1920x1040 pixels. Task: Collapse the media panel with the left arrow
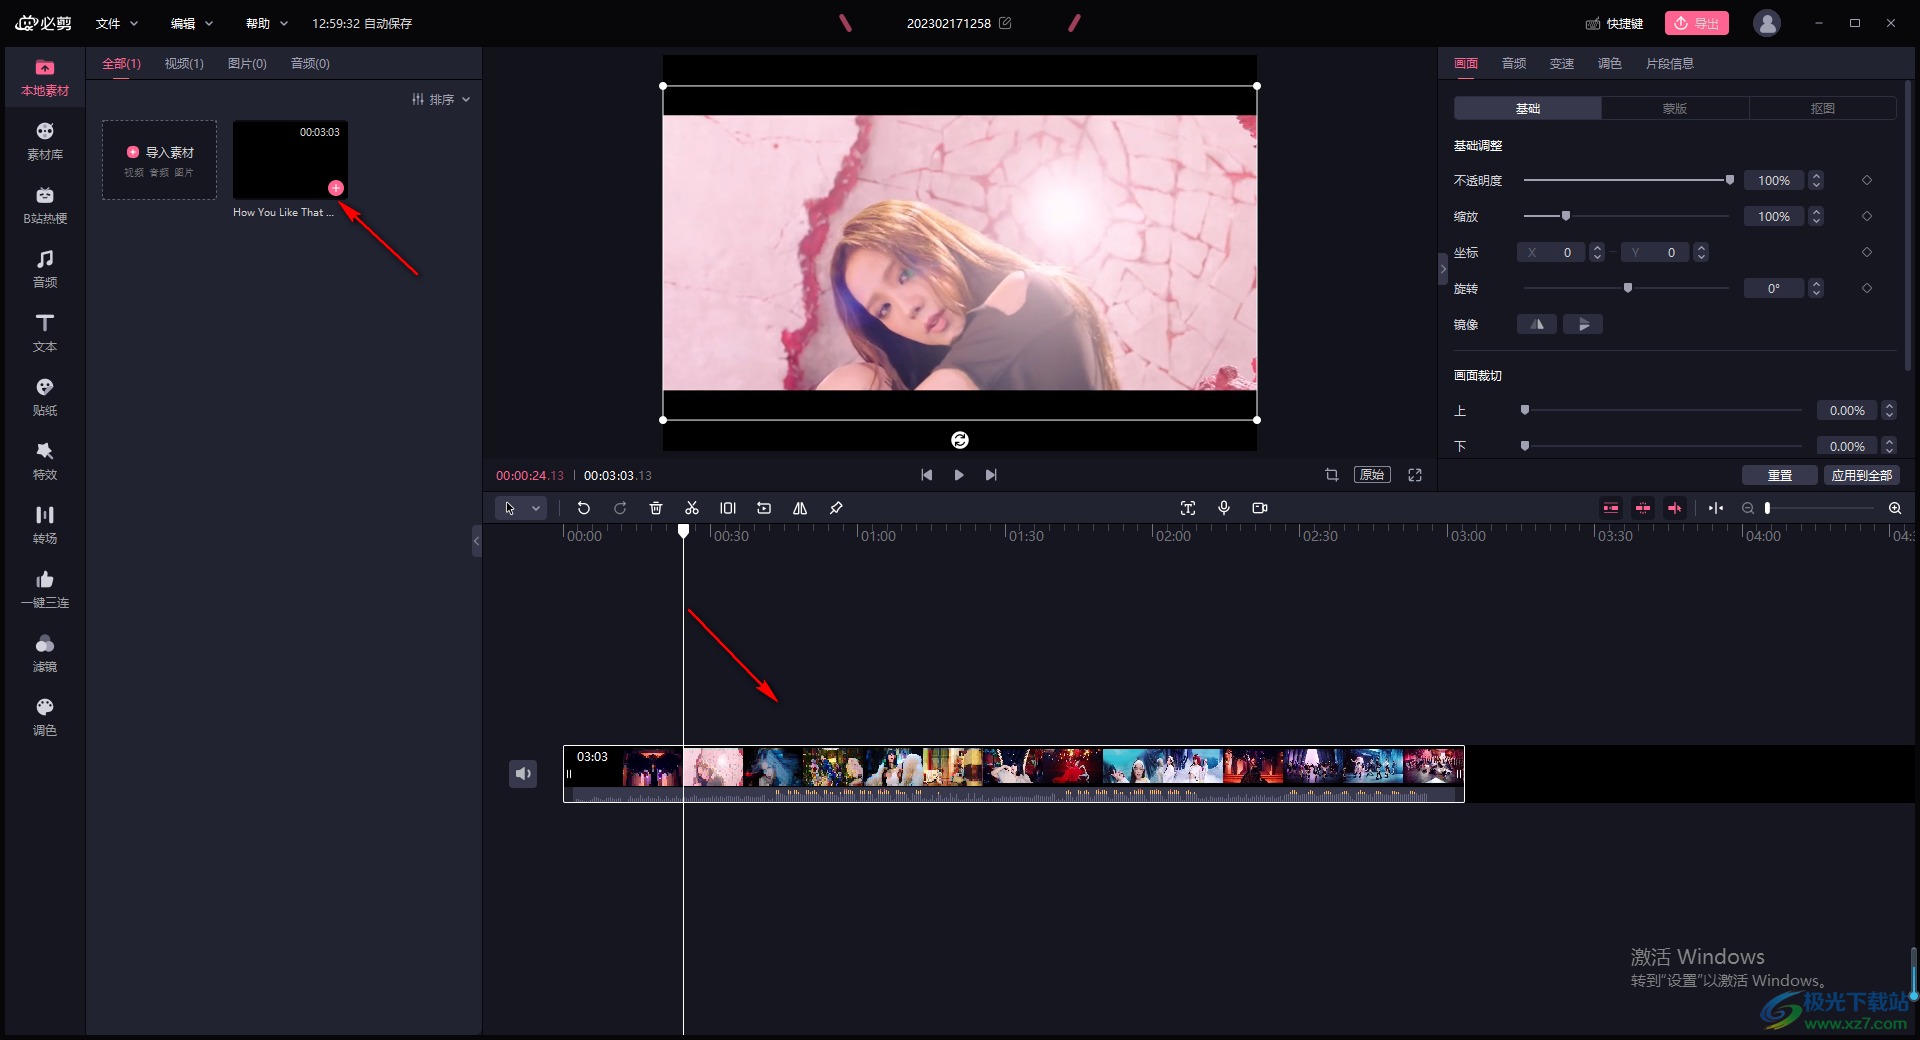click(477, 540)
